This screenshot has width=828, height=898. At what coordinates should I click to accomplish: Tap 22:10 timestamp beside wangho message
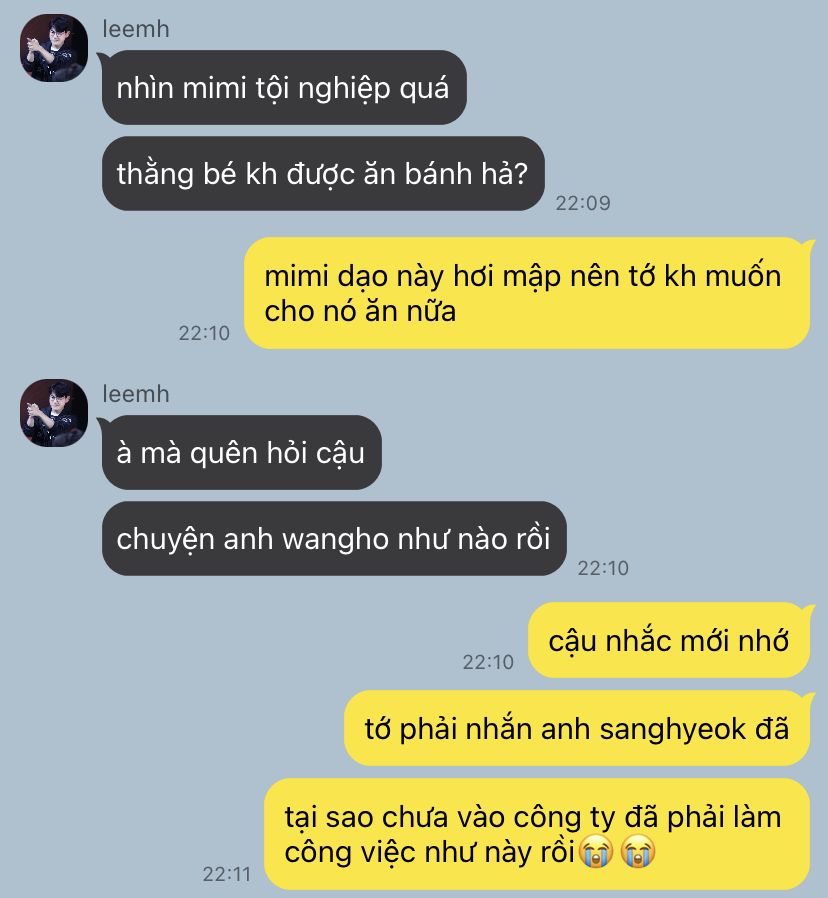point(603,568)
